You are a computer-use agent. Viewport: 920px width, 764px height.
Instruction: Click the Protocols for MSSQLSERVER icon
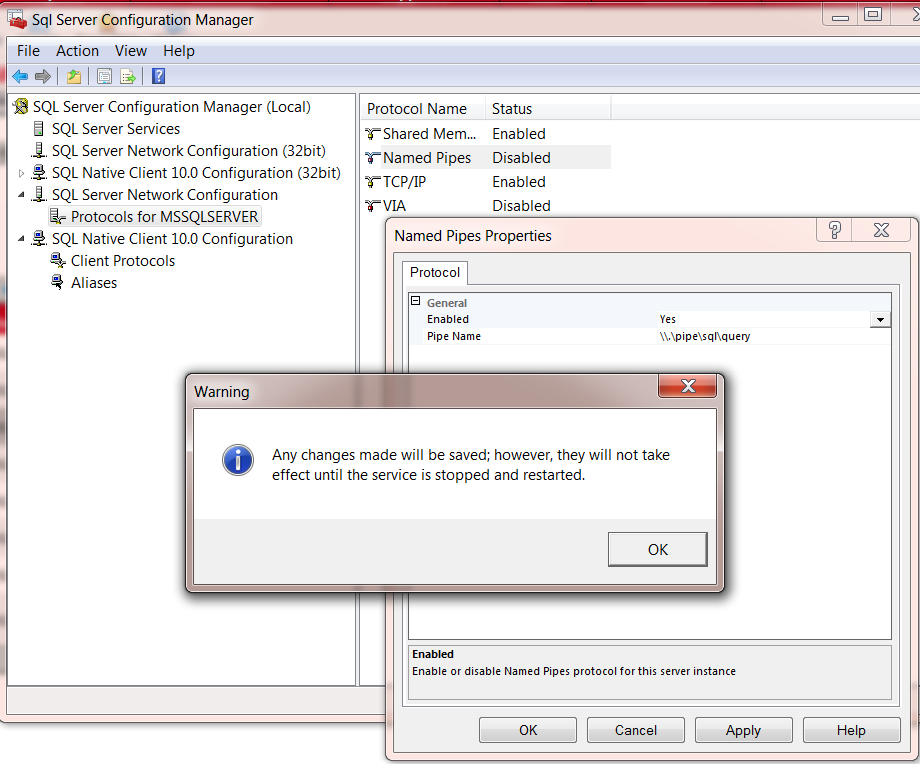pyautogui.click(x=58, y=217)
